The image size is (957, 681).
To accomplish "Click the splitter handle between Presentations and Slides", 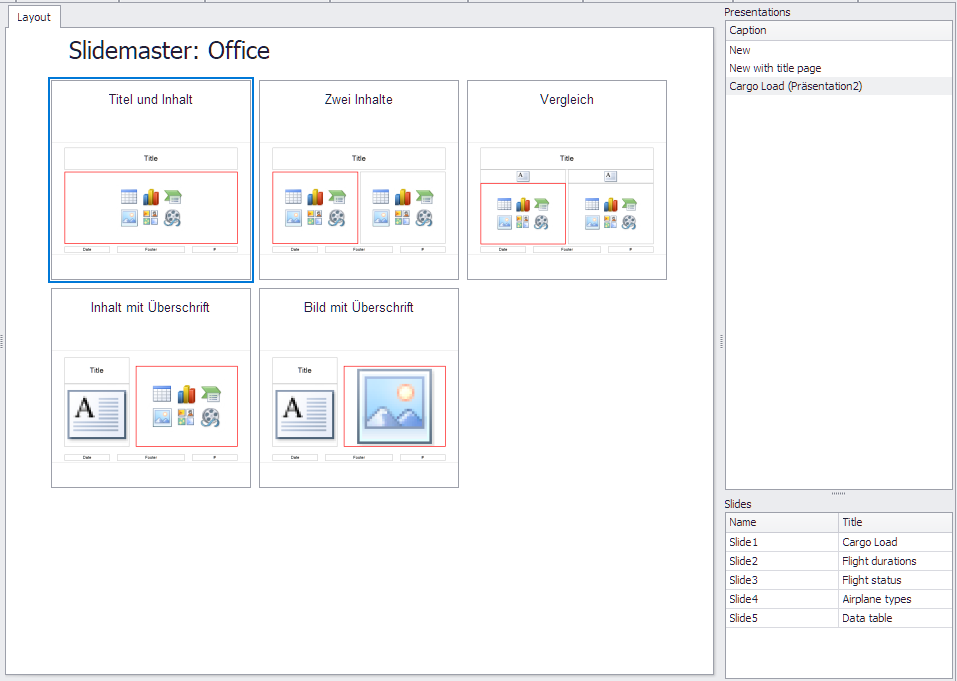I will pos(838,493).
